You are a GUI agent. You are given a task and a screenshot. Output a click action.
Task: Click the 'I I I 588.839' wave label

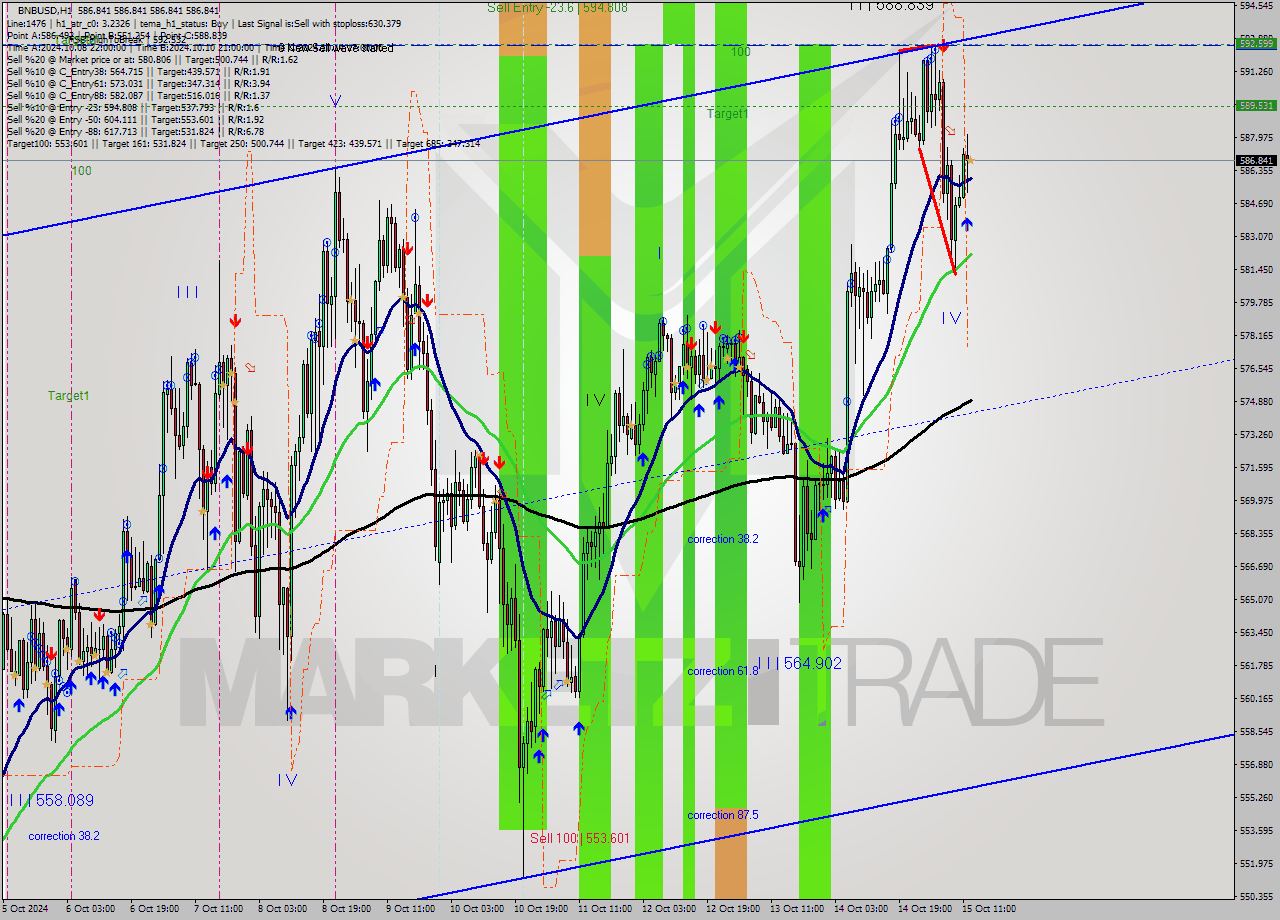891,5
